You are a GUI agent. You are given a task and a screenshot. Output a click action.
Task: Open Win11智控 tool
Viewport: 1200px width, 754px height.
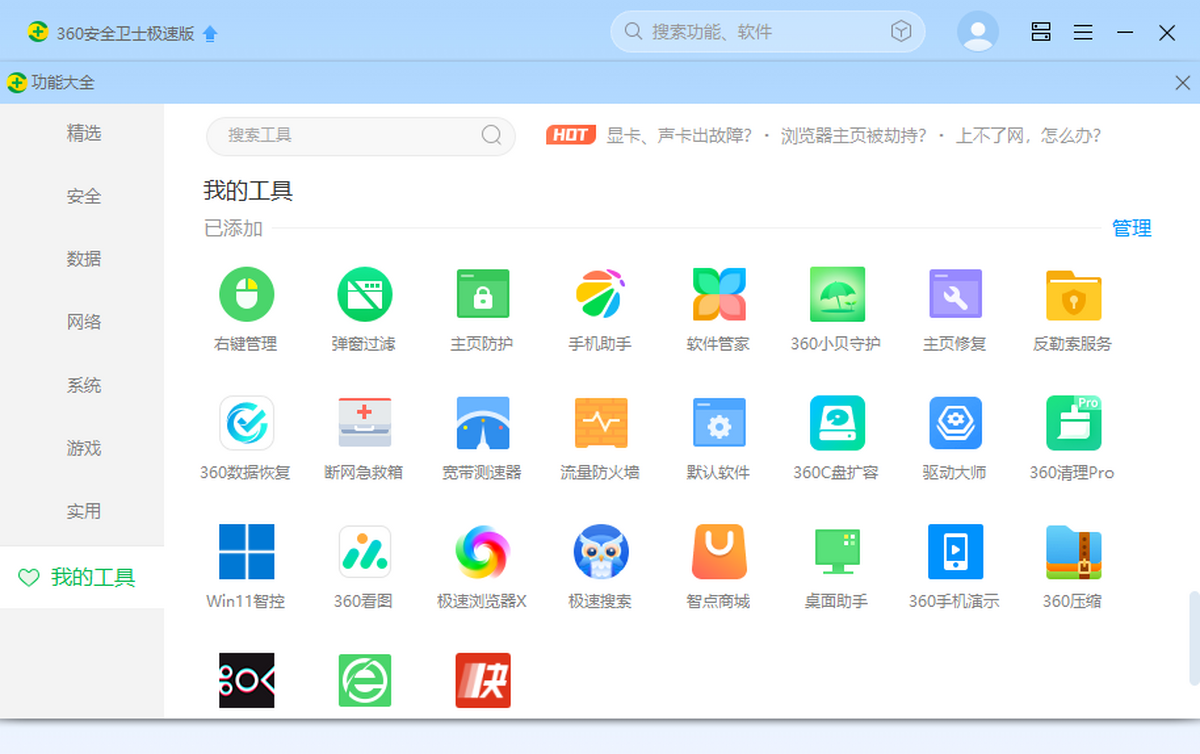click(246, 552)
